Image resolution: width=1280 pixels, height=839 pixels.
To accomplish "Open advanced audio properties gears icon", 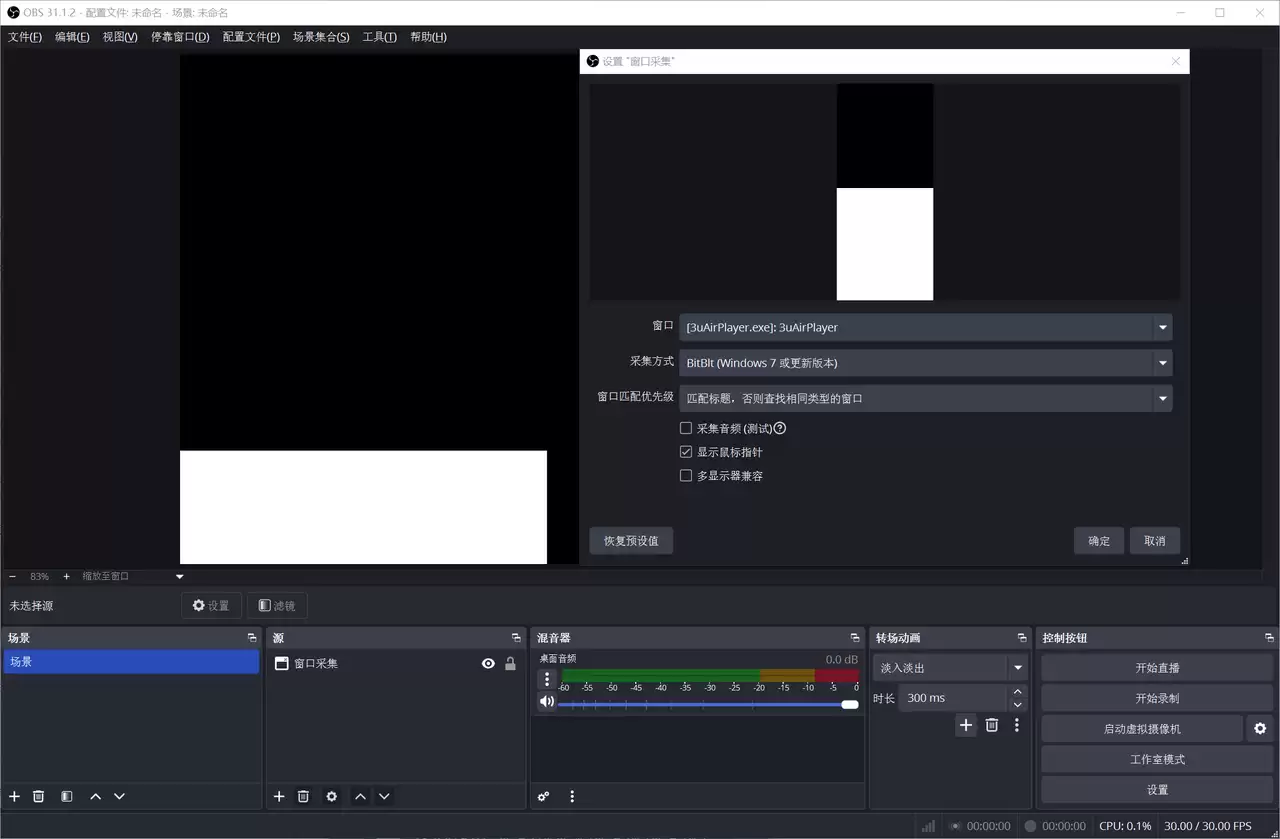I will (543, 796).
